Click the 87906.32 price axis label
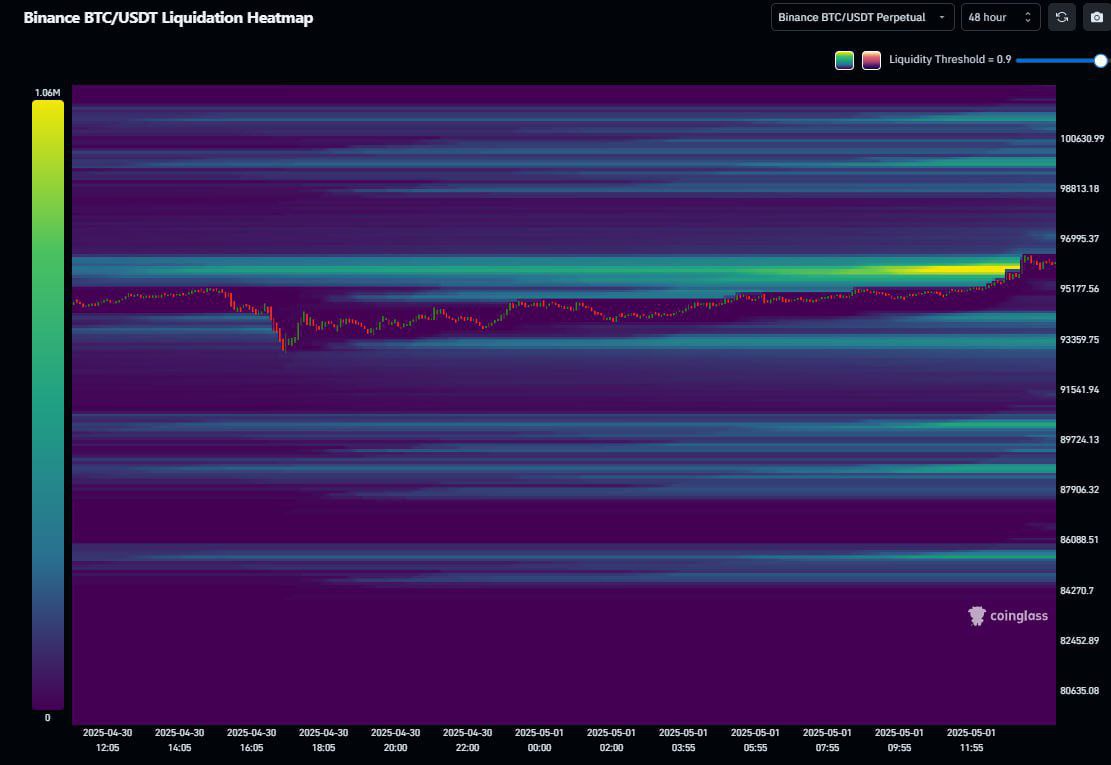Screen dimensions: 1111x765 [1079, 490]
